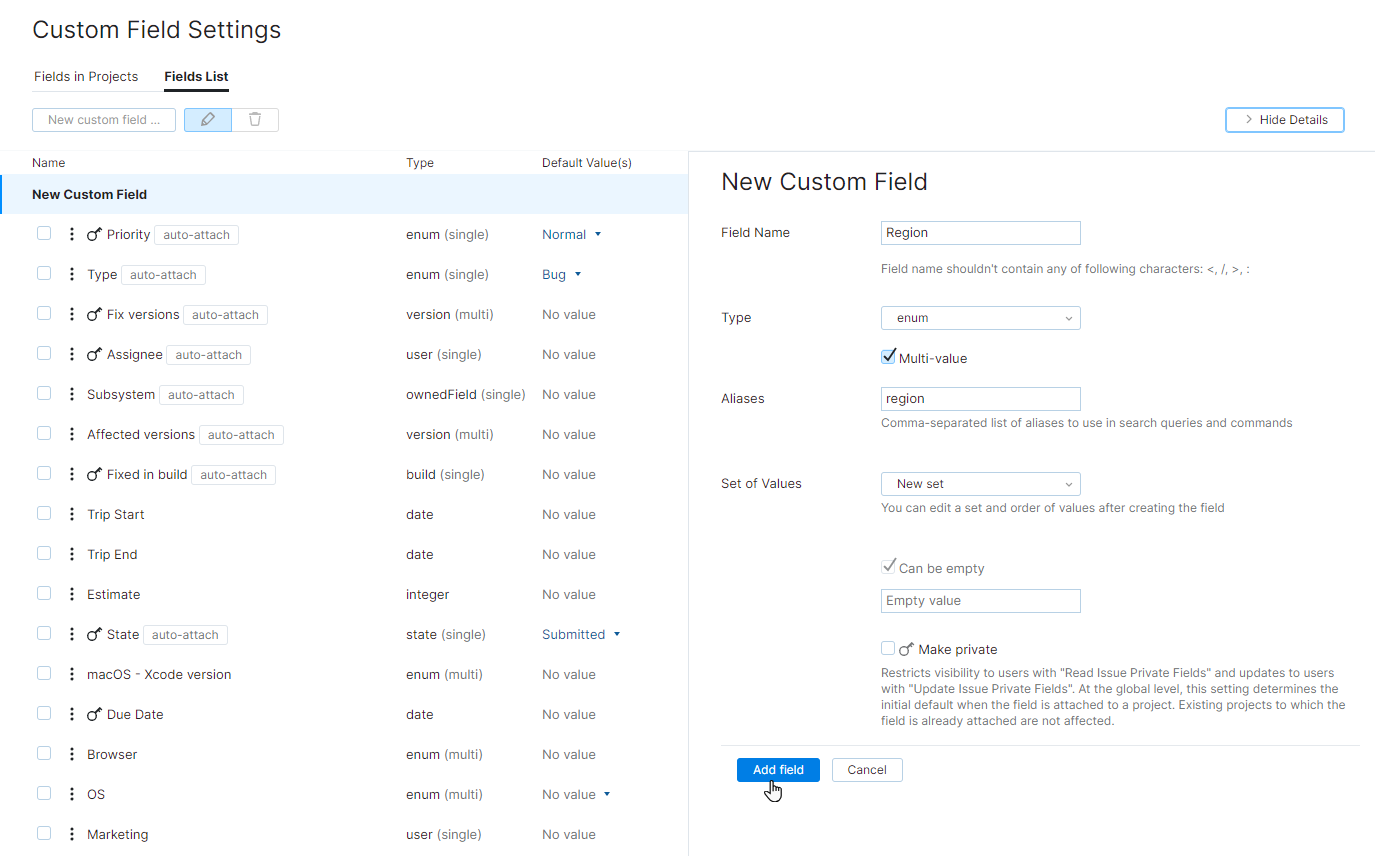Uncheck the Multi-value checkbox
Image resolution: width=1375 pixels, height=856 pixels.
(x=888, y=357)
